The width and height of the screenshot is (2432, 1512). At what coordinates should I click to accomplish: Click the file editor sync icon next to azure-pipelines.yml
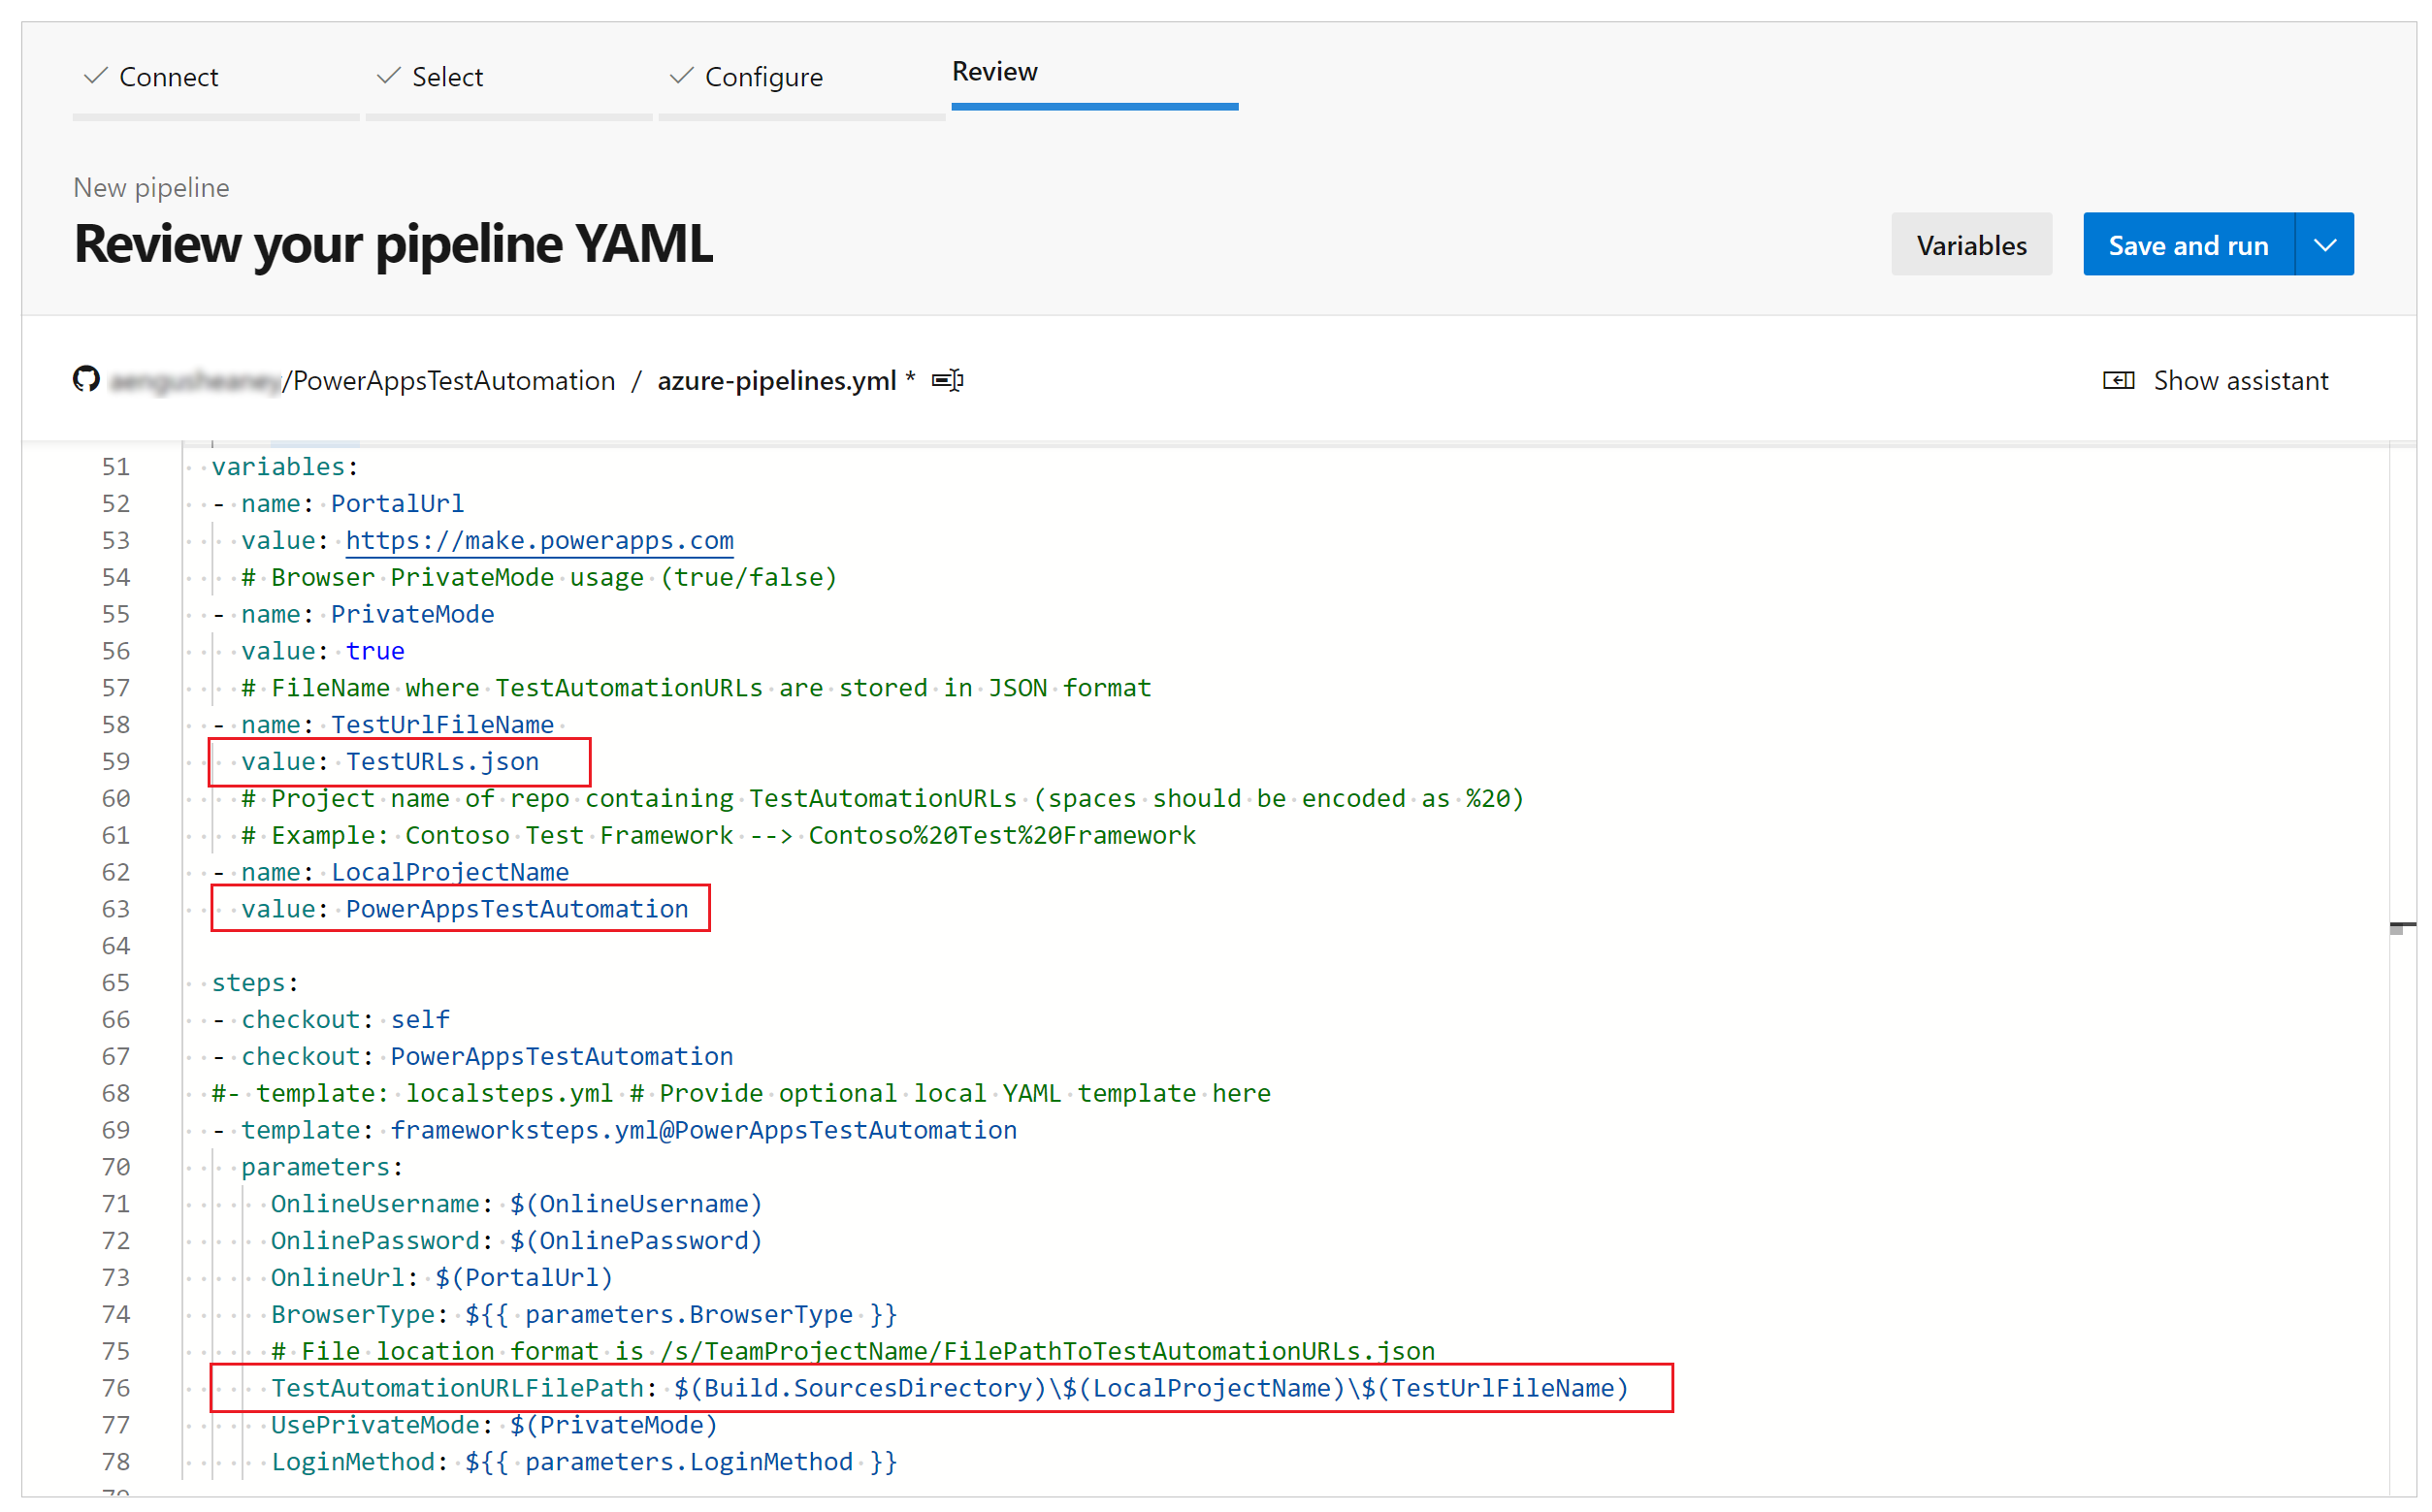(952, 380)
